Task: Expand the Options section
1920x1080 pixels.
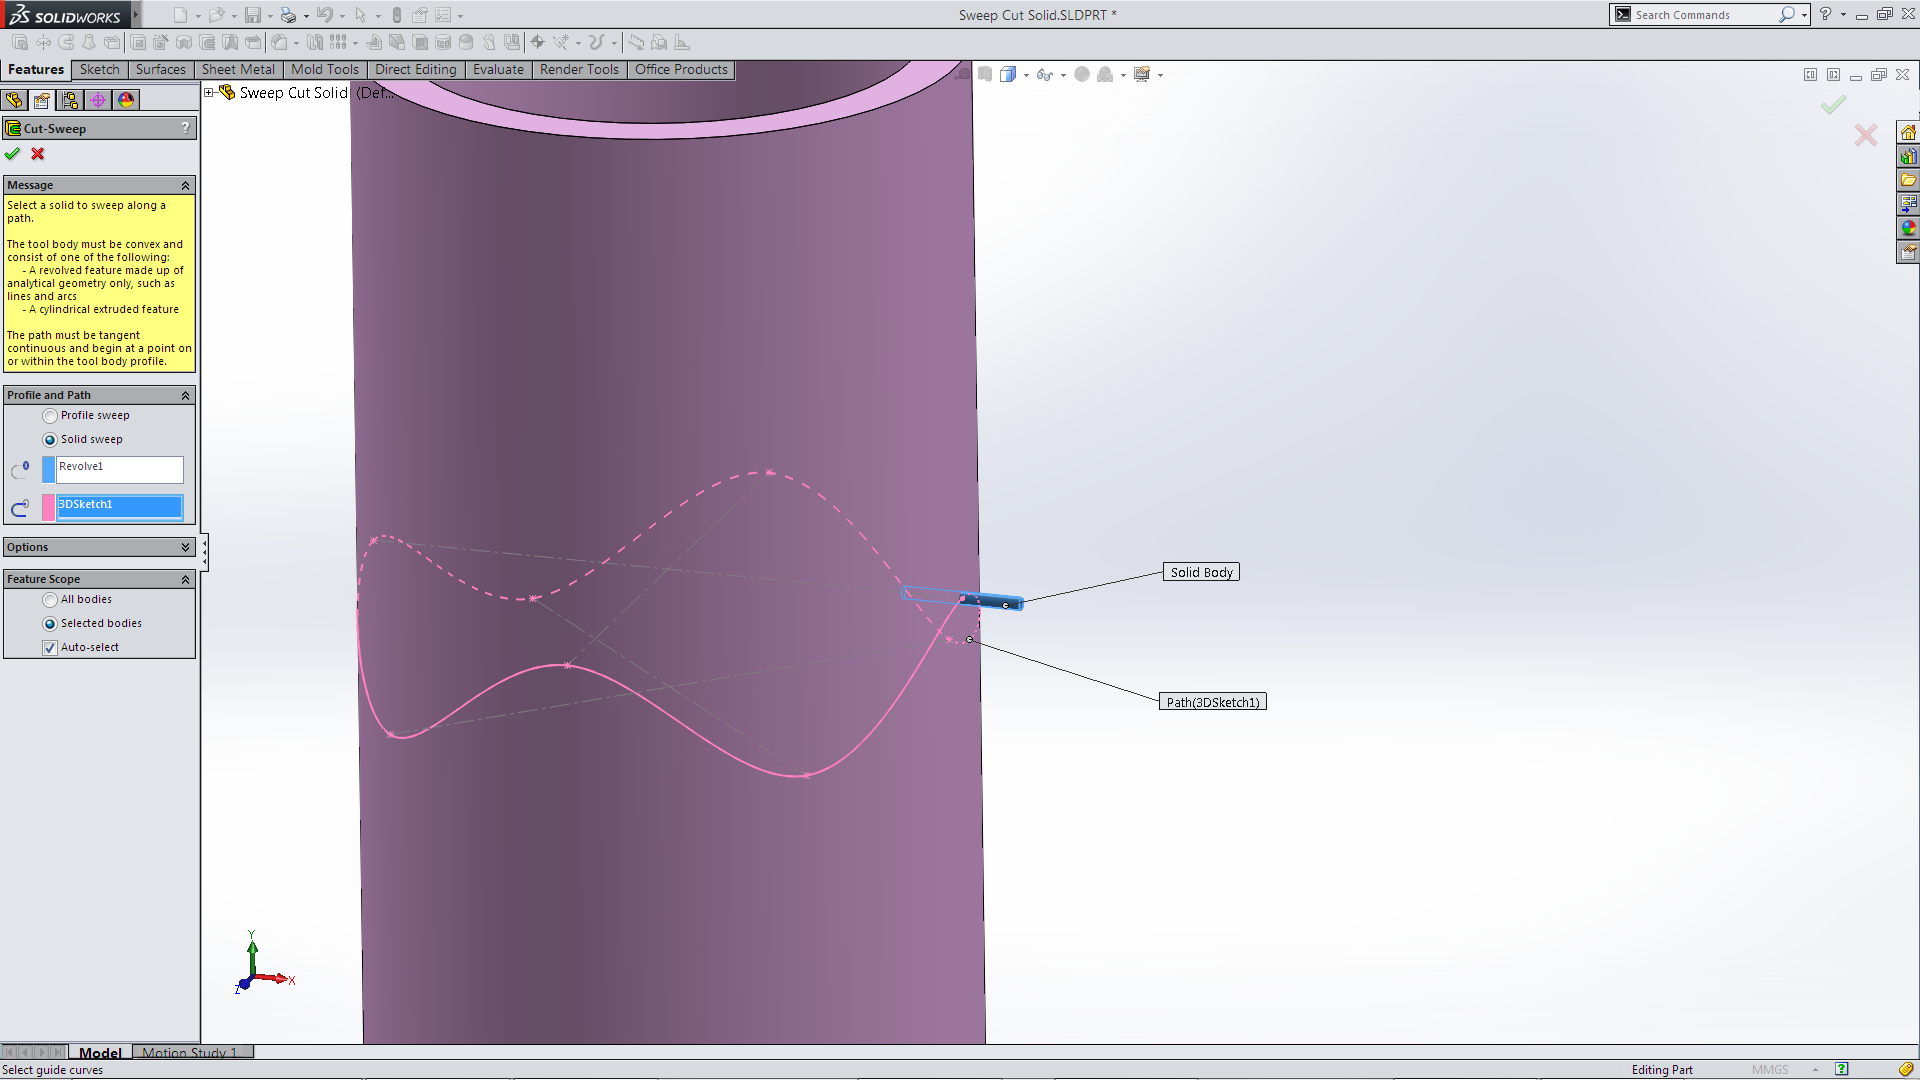Action: (185, 547)
